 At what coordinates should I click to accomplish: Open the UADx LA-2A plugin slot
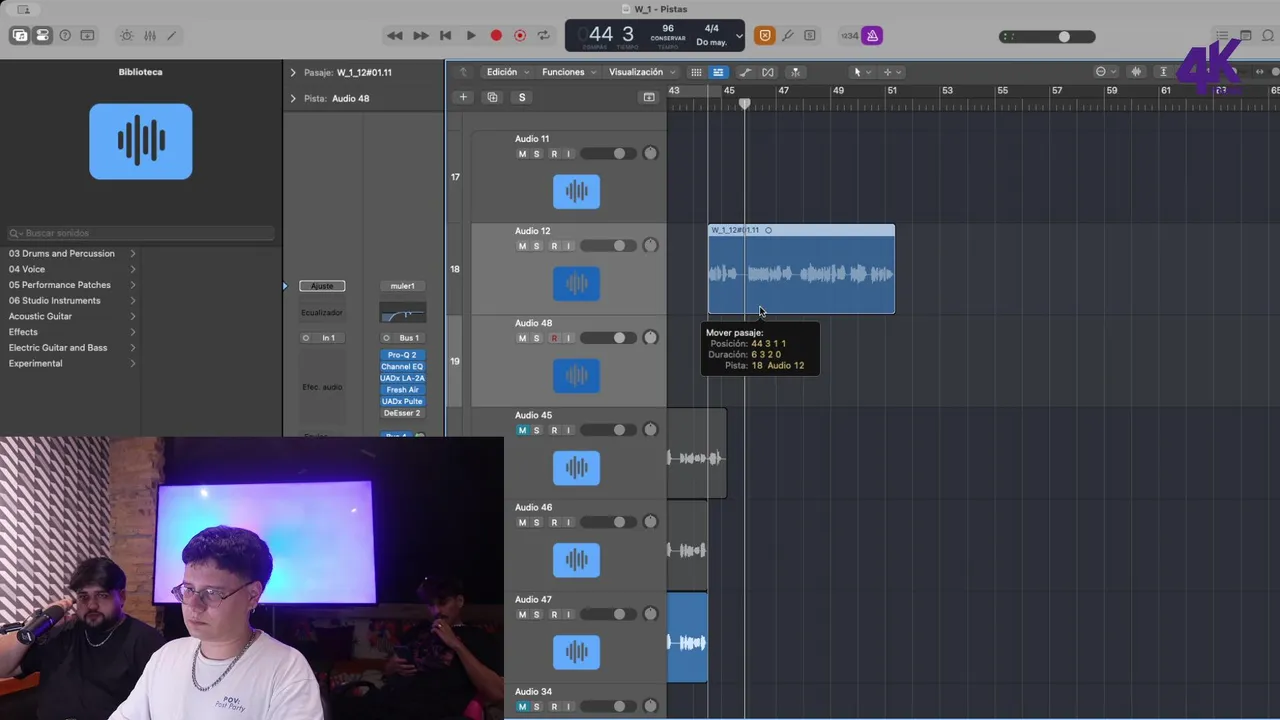pyautogui.click(x=402, y=378)
